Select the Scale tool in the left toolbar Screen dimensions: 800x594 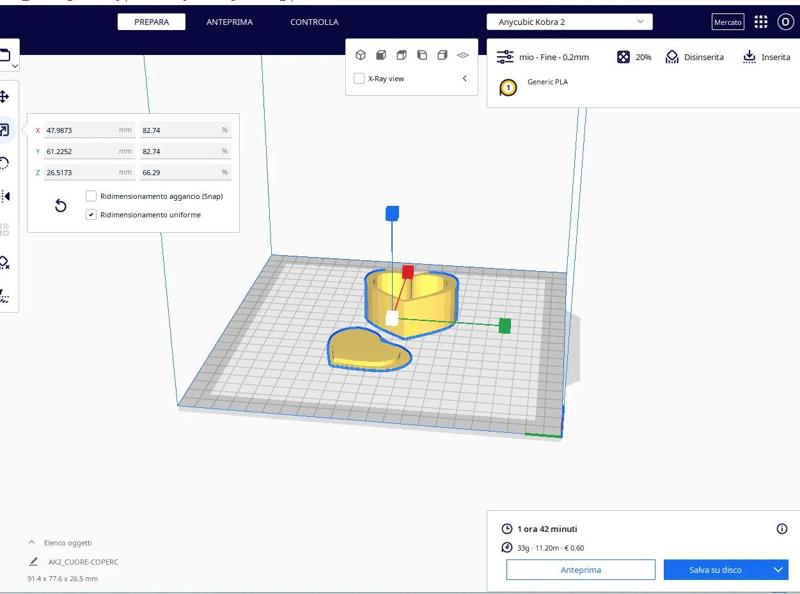(x=4, y=130)
